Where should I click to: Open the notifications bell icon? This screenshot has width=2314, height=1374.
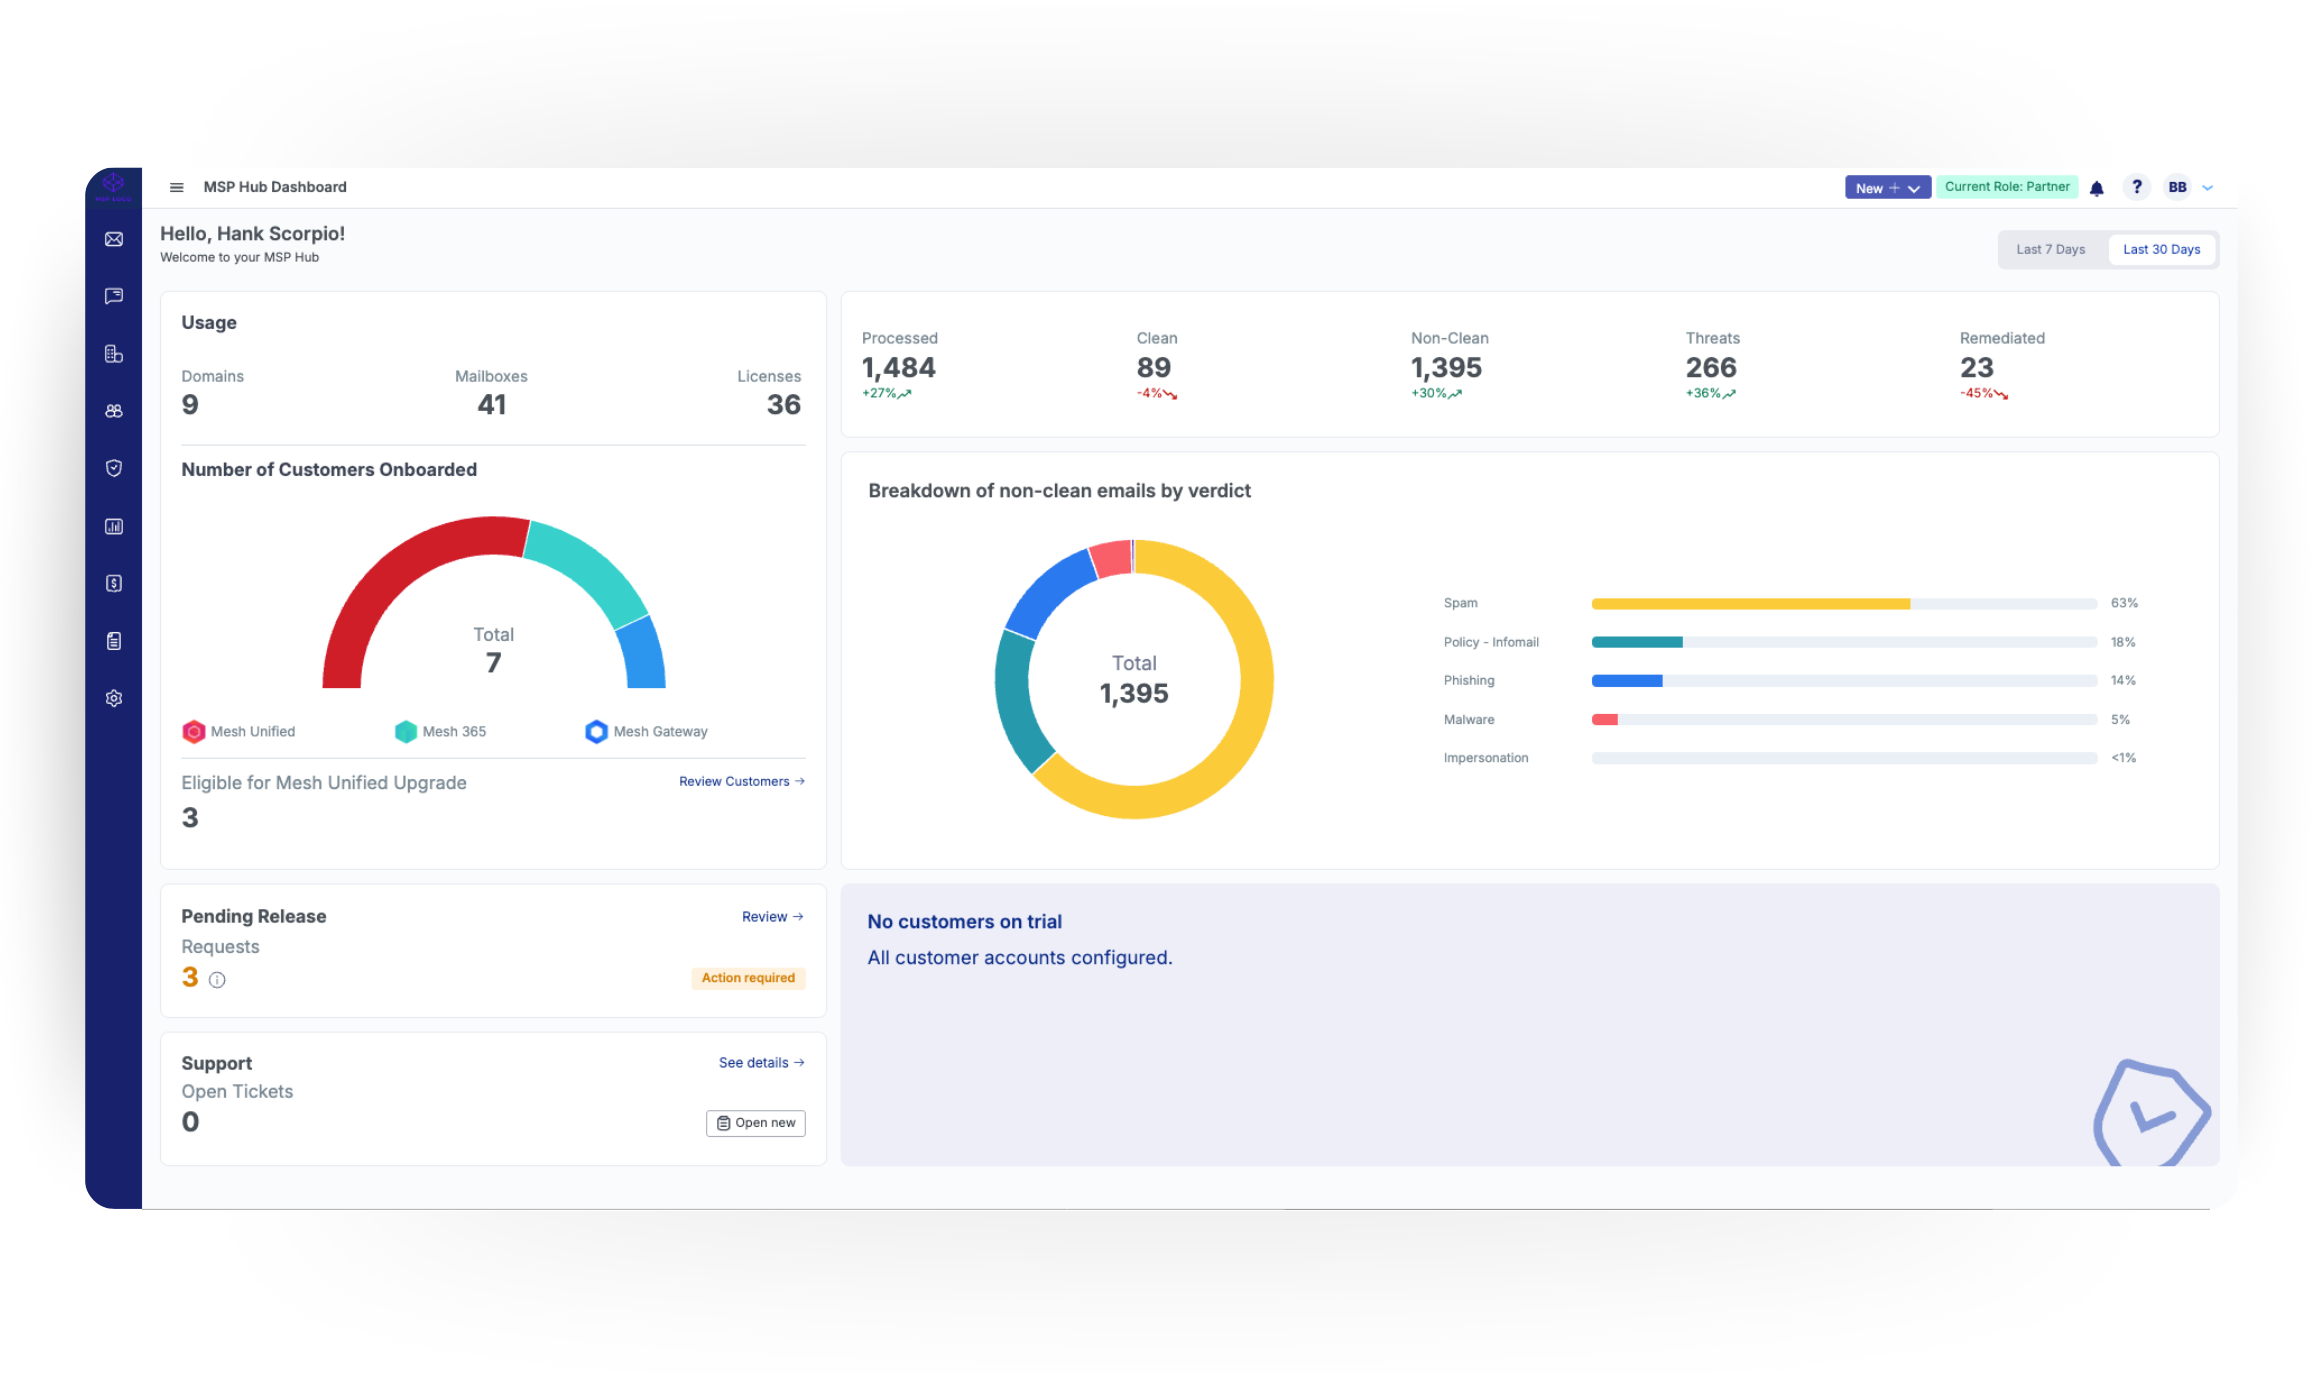pos(2097,188)
